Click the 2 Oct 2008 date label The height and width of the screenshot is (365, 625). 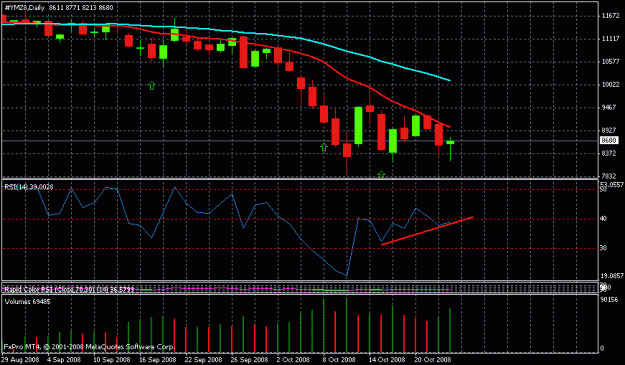(x=293, y=359)
